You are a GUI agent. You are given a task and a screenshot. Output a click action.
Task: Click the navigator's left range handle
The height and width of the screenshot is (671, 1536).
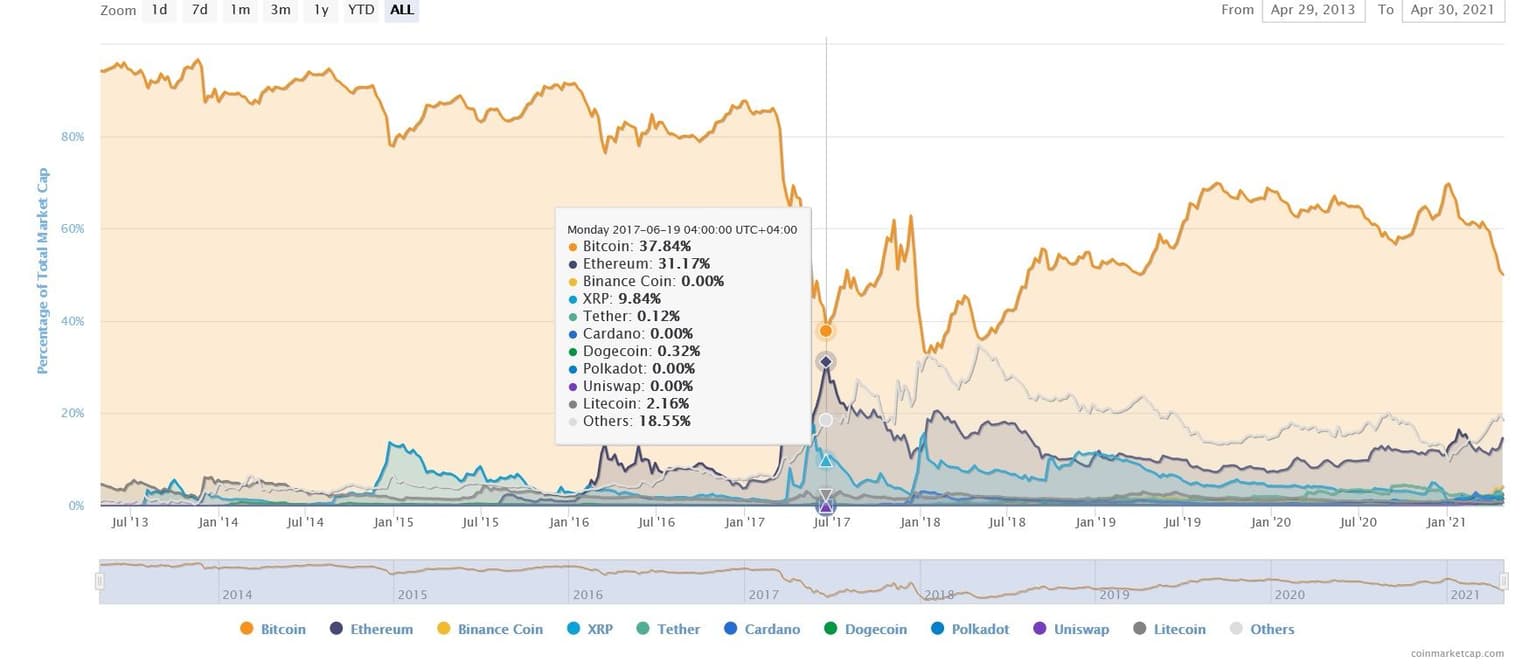click(99, 581)
